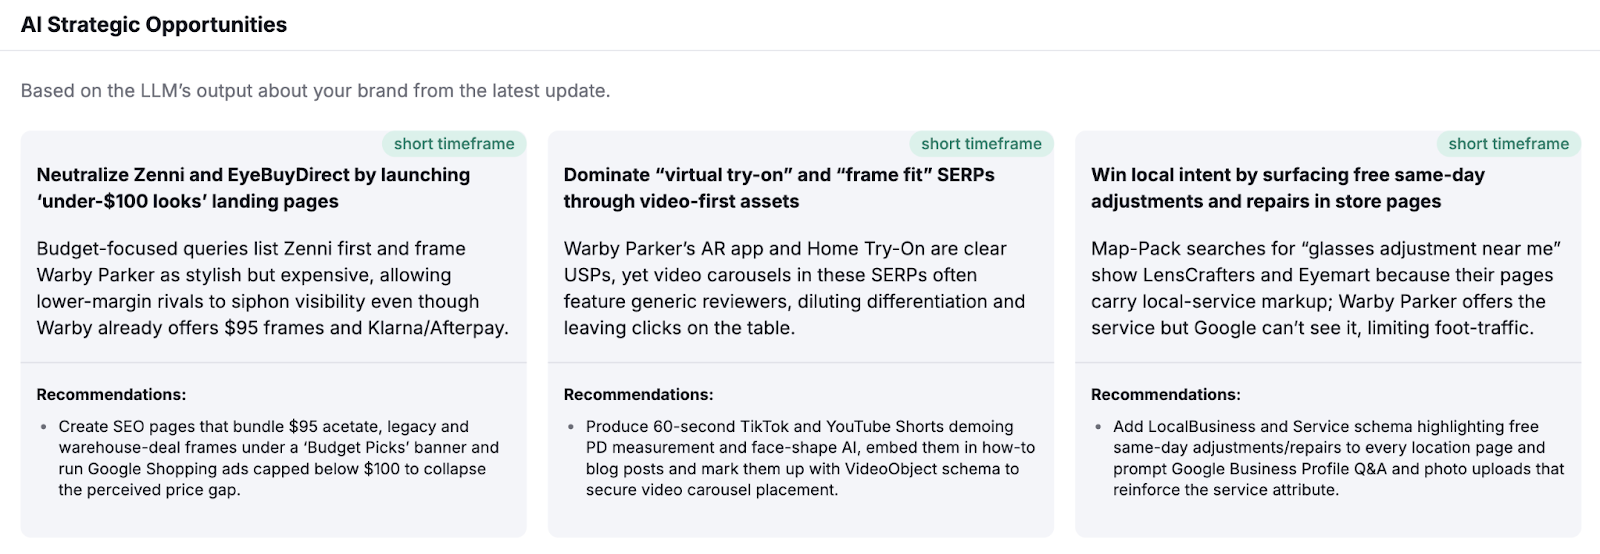Select the budget-focused queries description text
The image size is (1600, 554).
click(x=272, y=288)
